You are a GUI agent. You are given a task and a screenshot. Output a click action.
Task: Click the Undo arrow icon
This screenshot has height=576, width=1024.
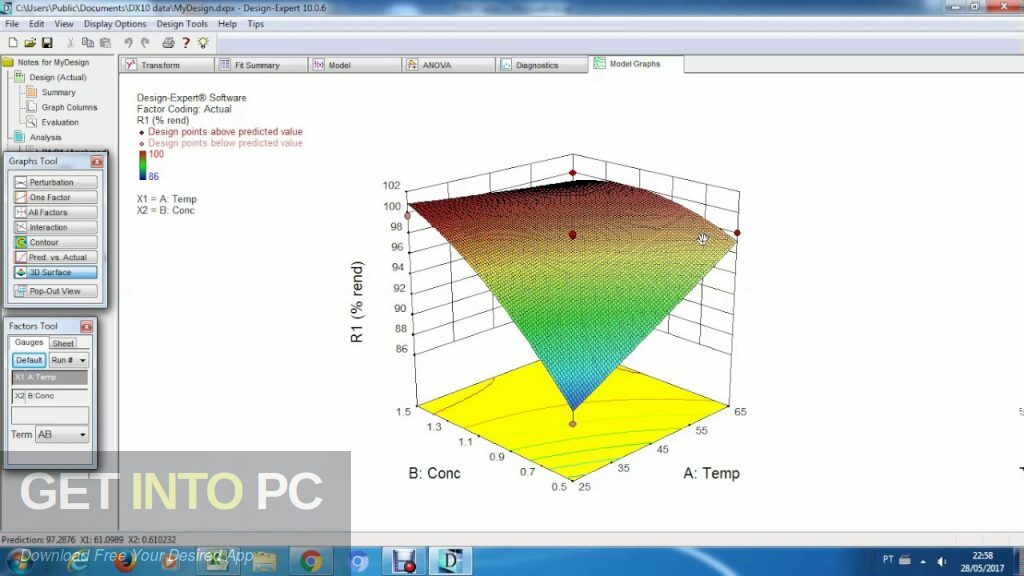tap(128, 43)
